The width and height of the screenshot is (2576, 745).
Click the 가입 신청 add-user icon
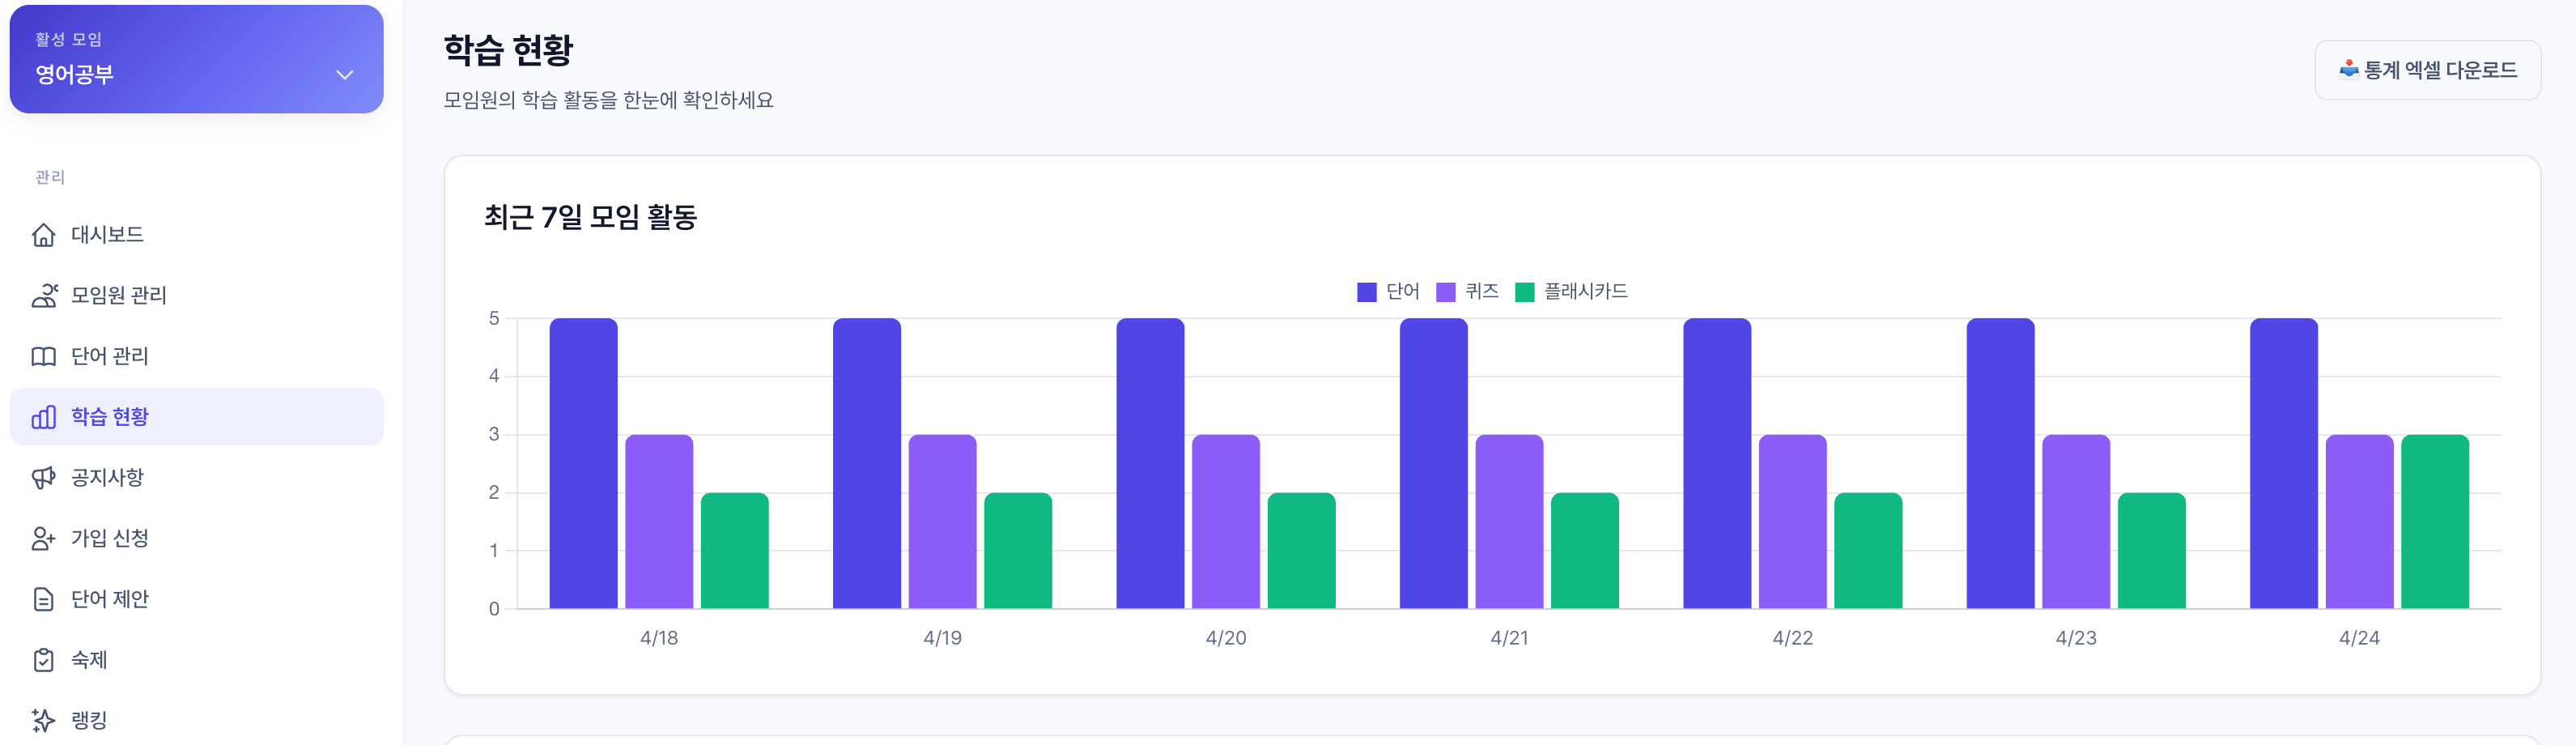[44, 539]
